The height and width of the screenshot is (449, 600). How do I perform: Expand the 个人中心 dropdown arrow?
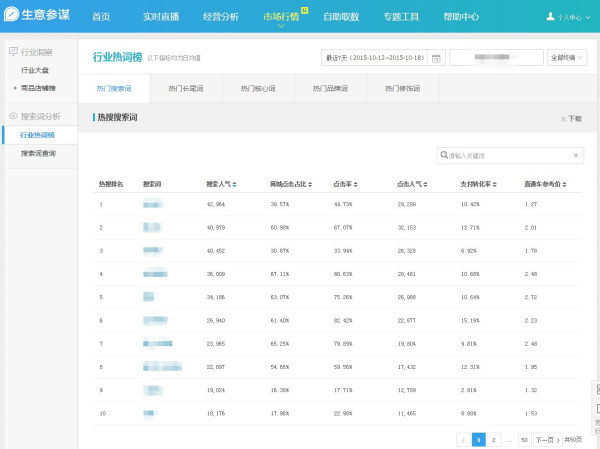(588, 17)
